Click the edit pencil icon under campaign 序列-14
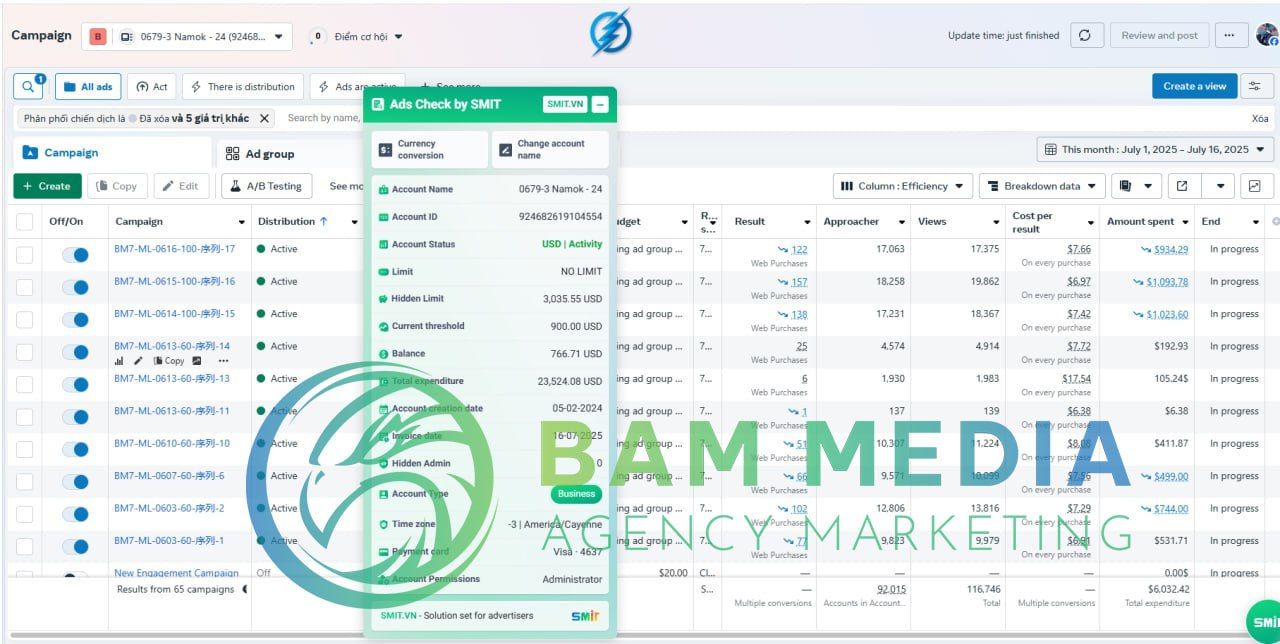Image resolution: width=1280 pixels, height=644 pixels. (138, 361)
